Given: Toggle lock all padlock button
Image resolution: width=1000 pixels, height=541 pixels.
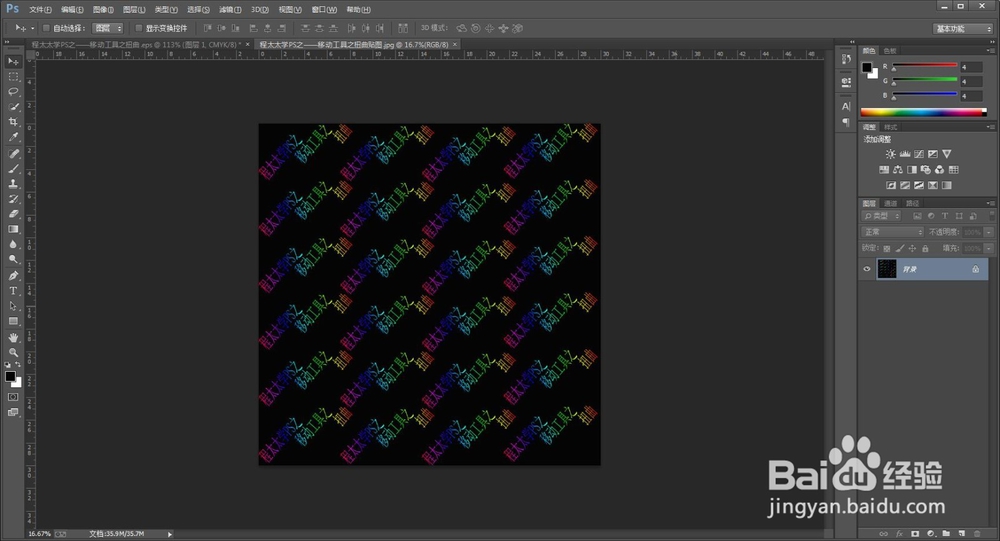Looking at the screenshot, I should coord(925,248).
